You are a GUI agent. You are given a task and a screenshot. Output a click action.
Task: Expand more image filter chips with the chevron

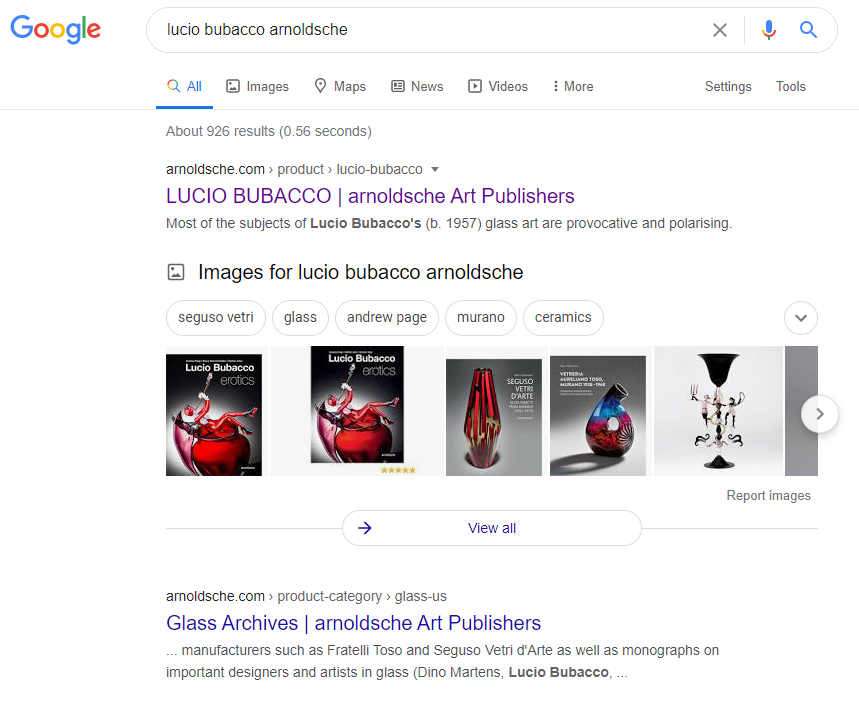coord(800,318)
